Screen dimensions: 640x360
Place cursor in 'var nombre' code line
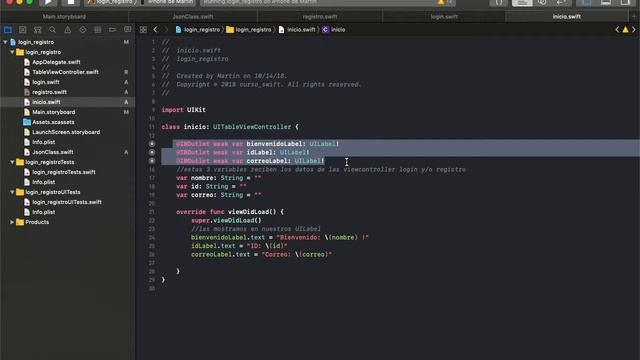[218, 178]
